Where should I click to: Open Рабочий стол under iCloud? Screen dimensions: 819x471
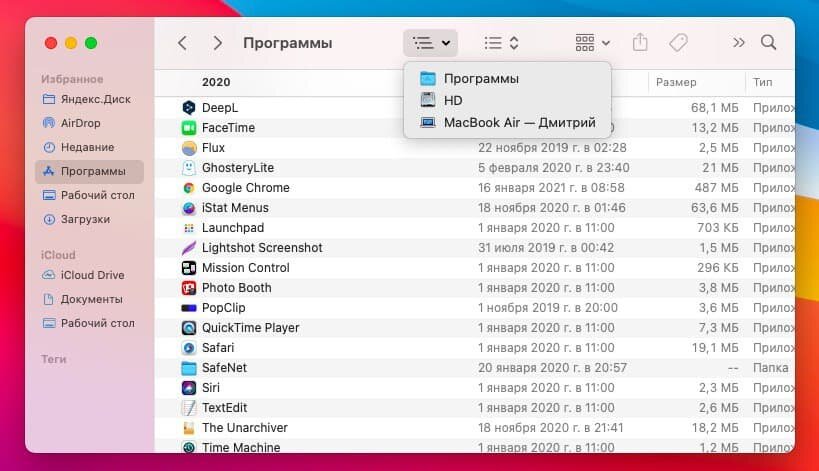(x=89, y=323)
